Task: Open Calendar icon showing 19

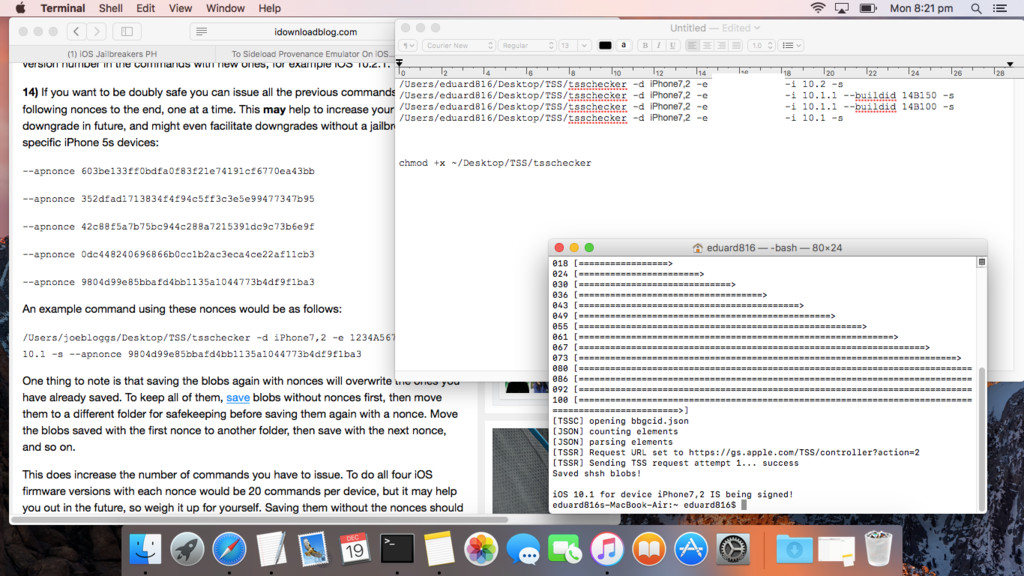Action: (355, 549)
